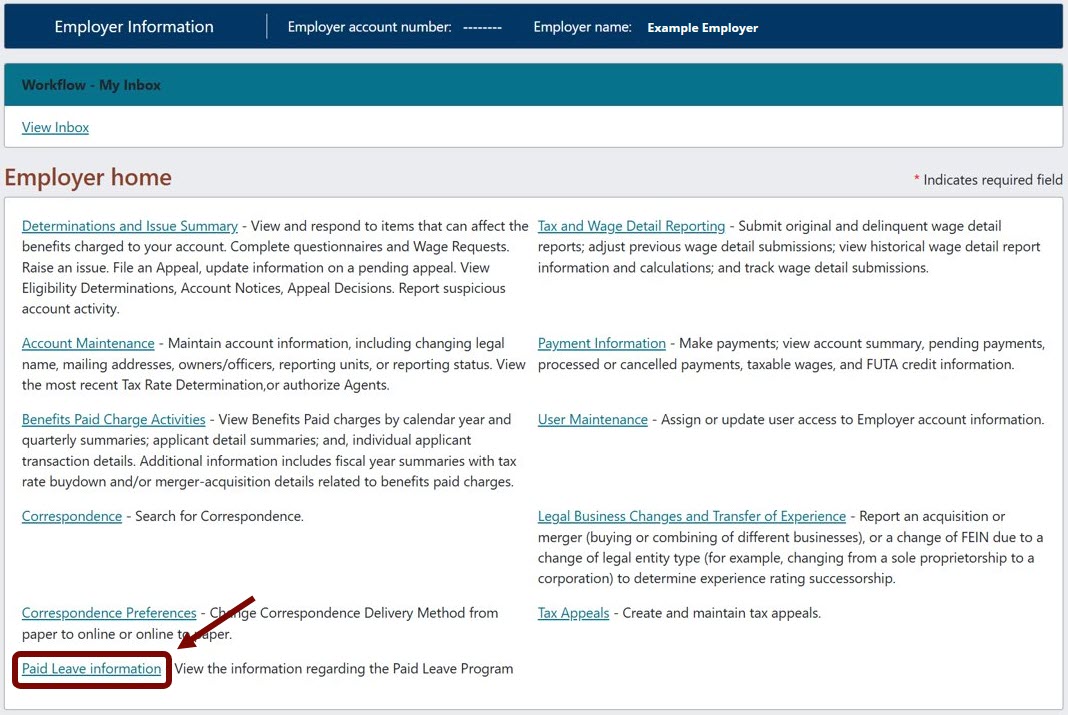Open the Paid Leave information link
The image size is (1068, 715).
click(91, 669)
